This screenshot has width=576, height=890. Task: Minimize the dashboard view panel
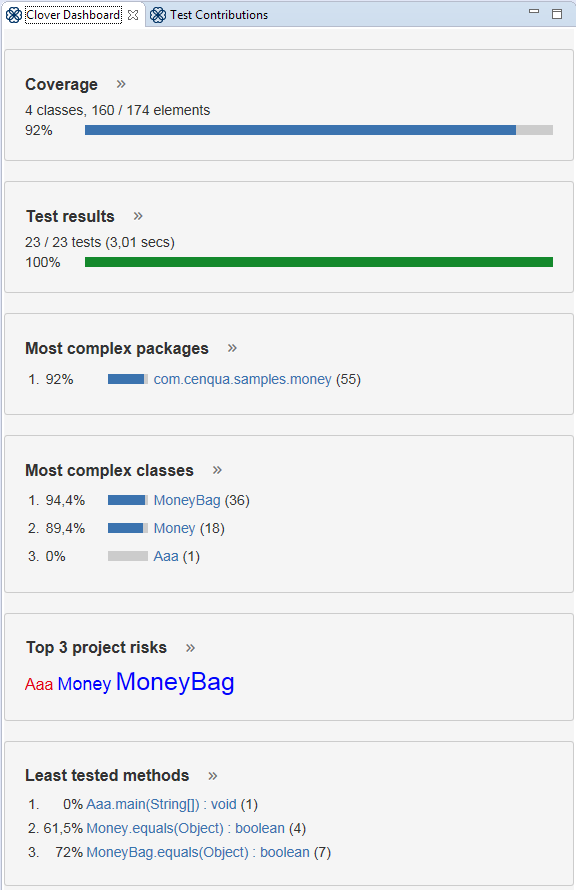(534, 11)
